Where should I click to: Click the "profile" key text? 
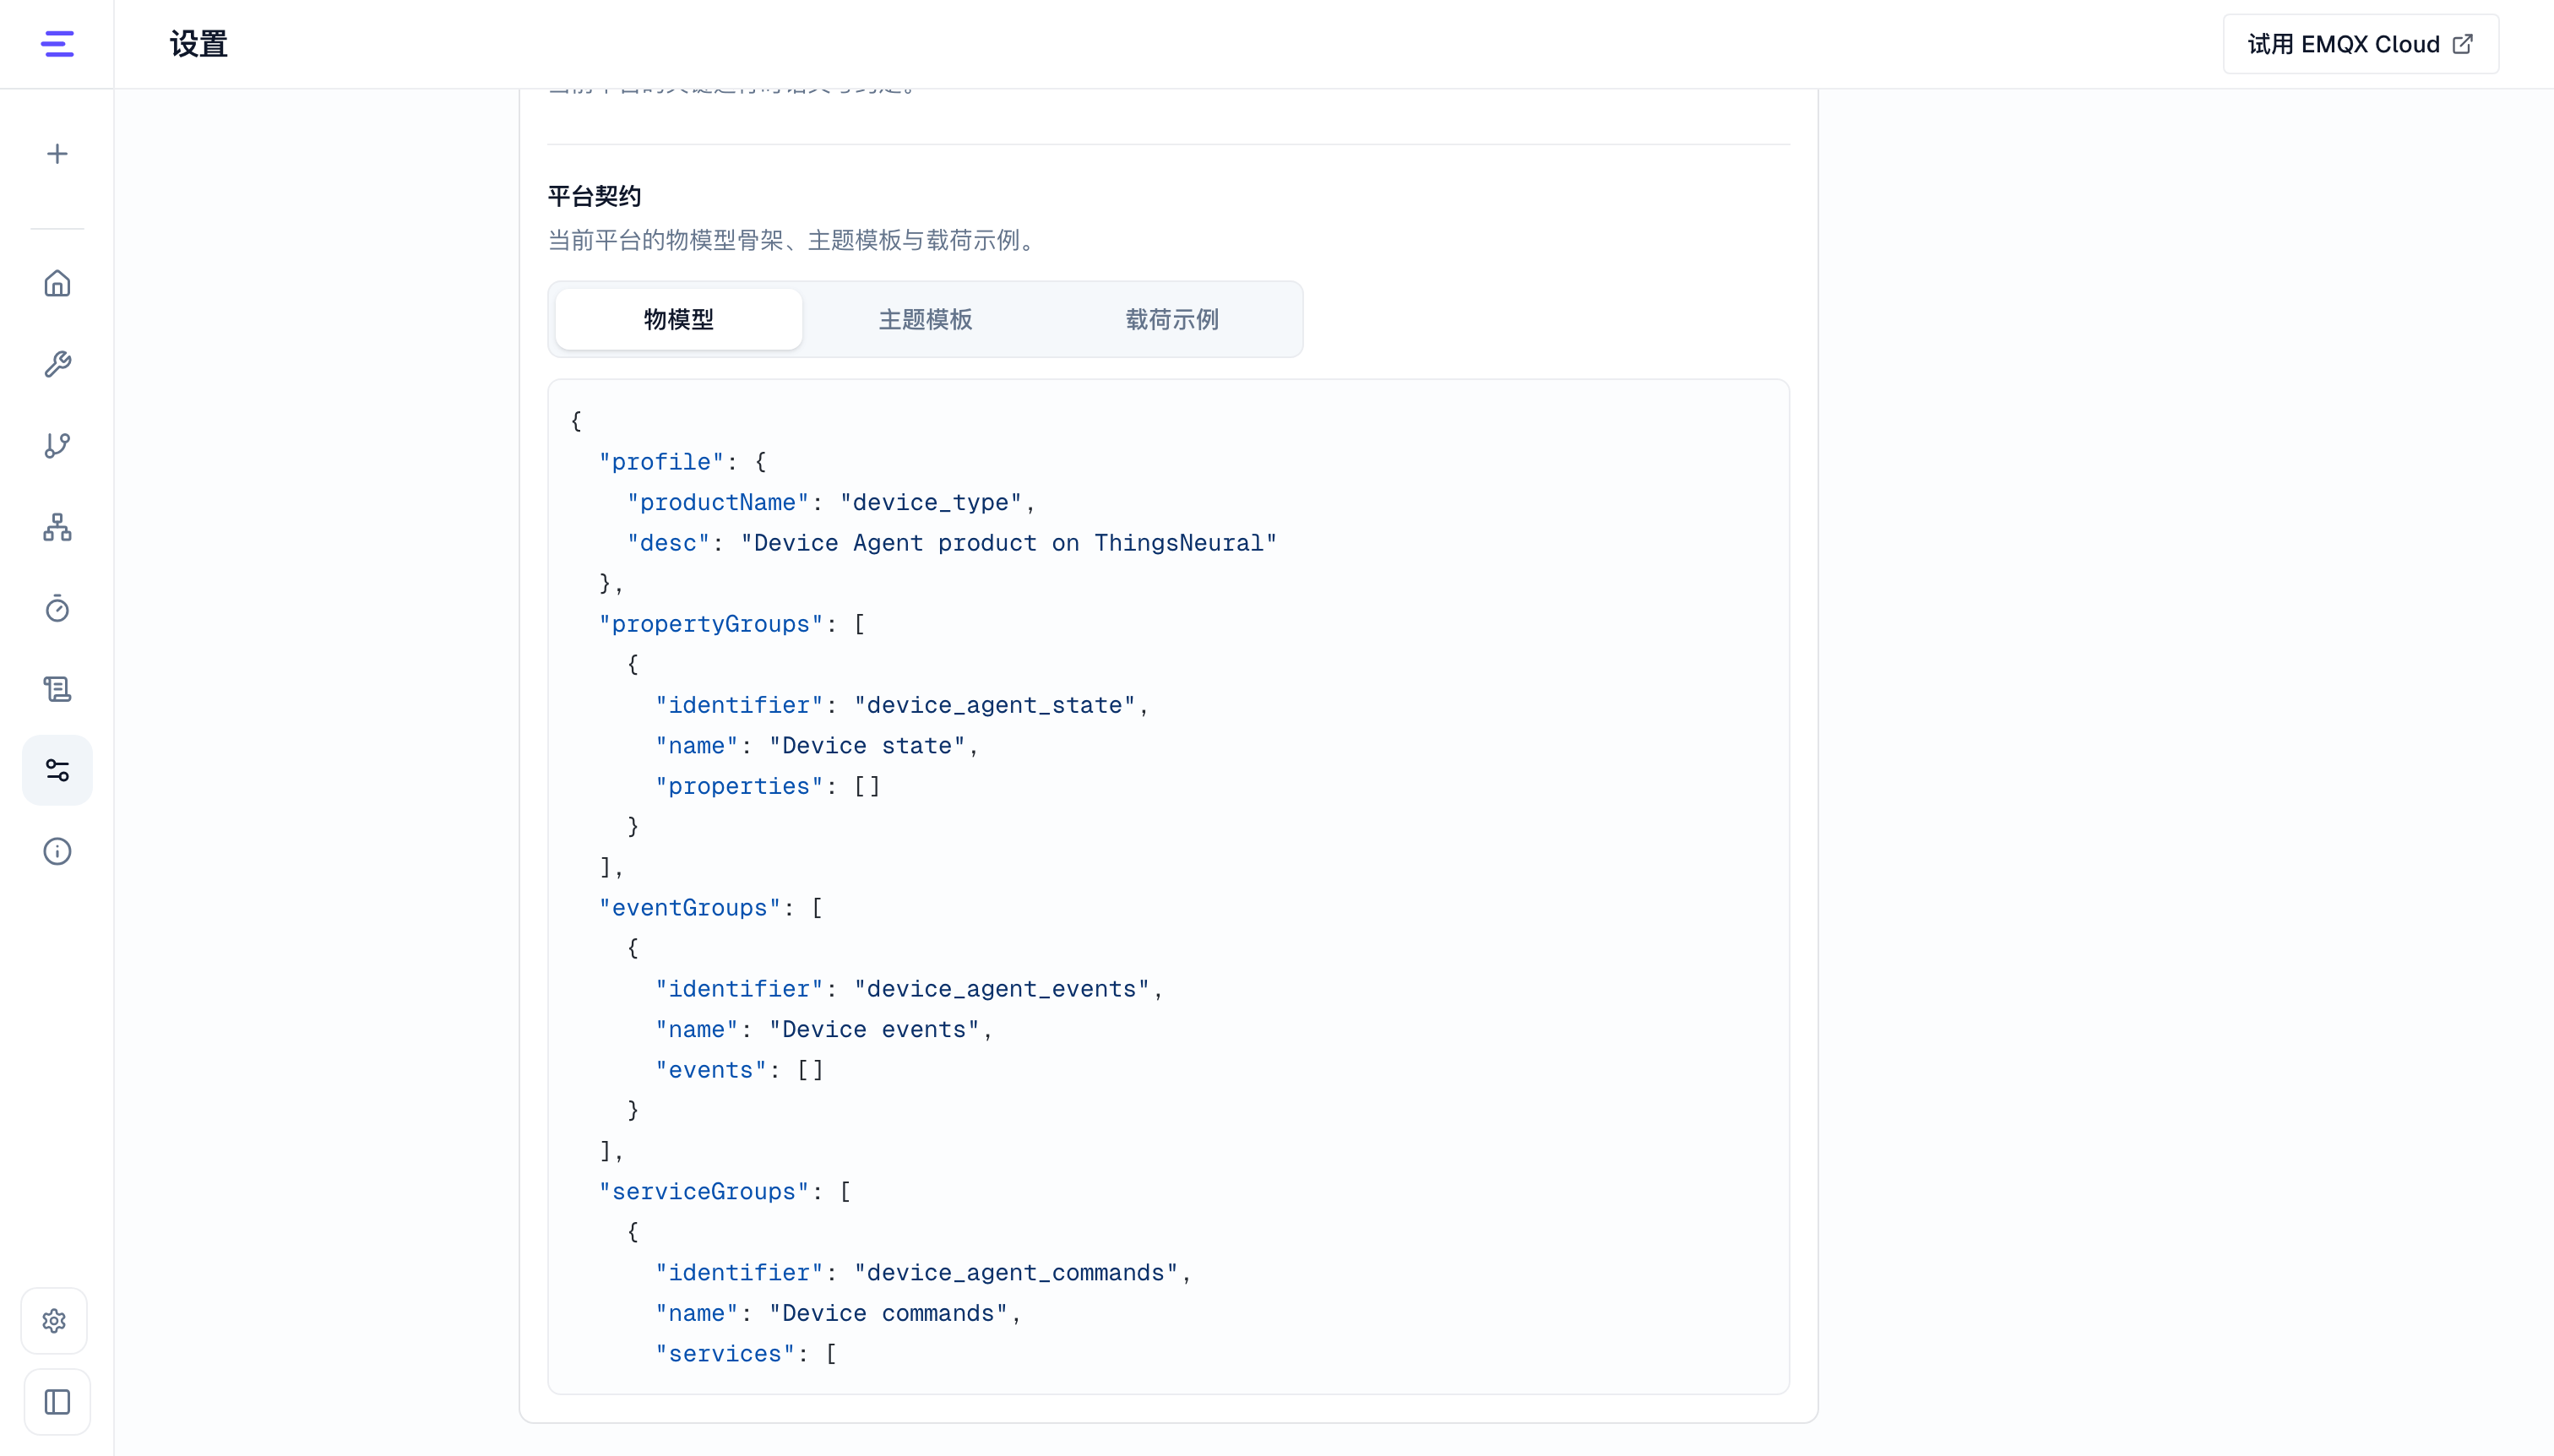pyautogui.click(x=661, y=462)
